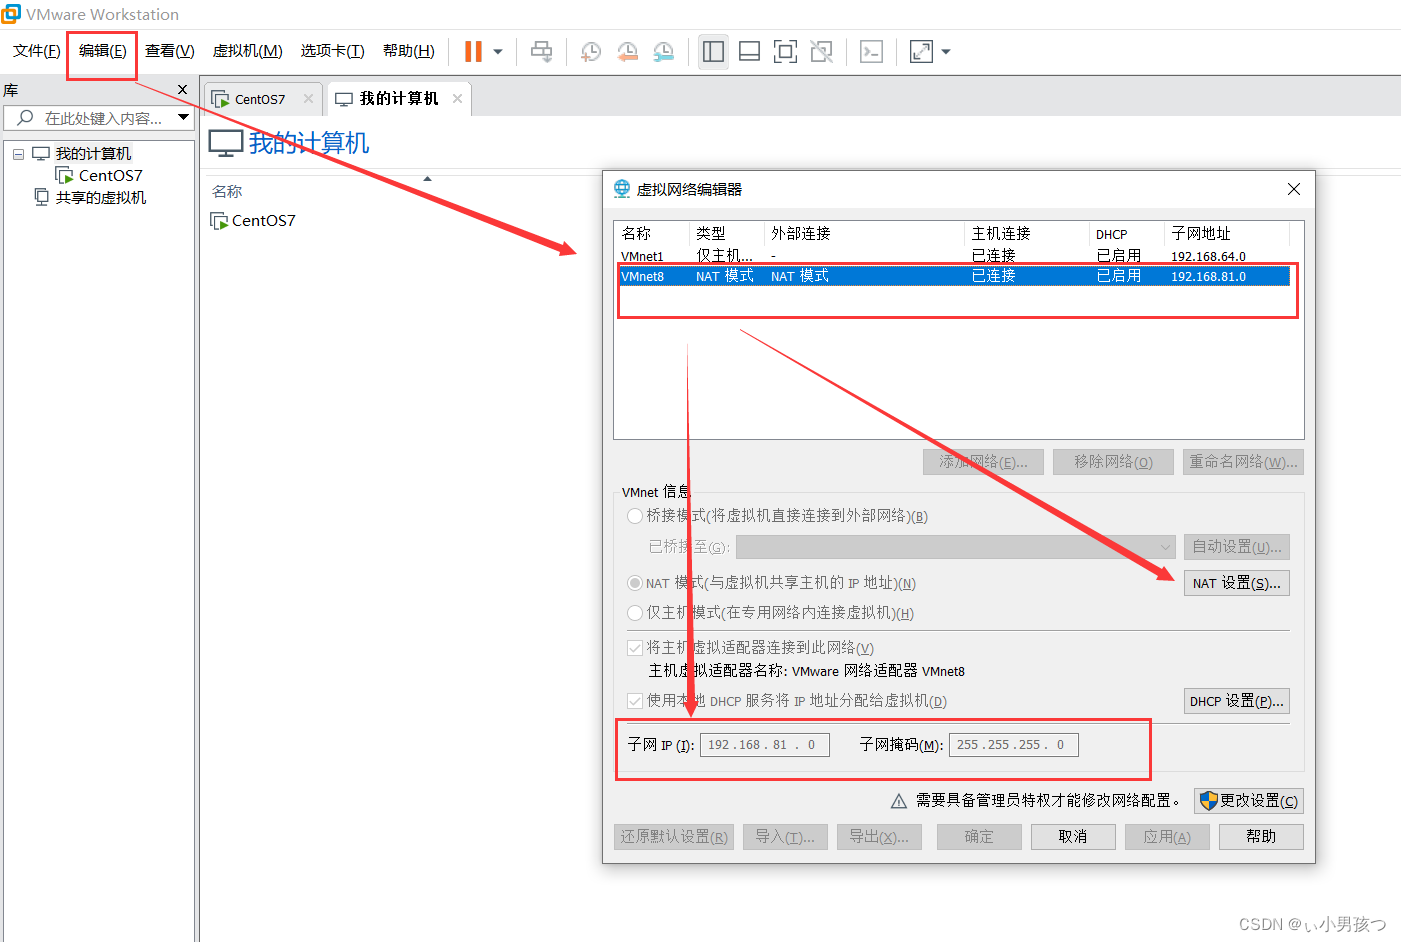Open the 文件(F) menu
The width and height of the screenshot is (1401, 942).
[36, 51]
